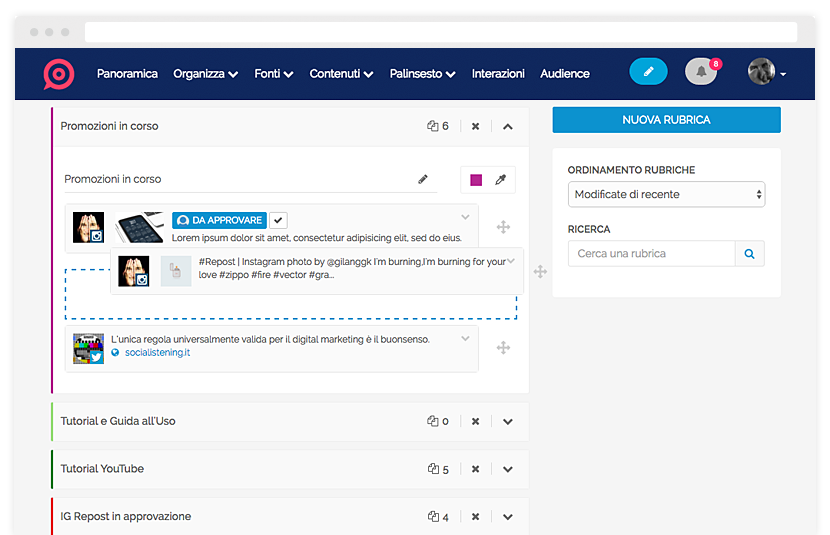Viewport: 830px width, 535px height.
Task: Open the Modificate di recente sort dropdown
Action: point(666,194)
